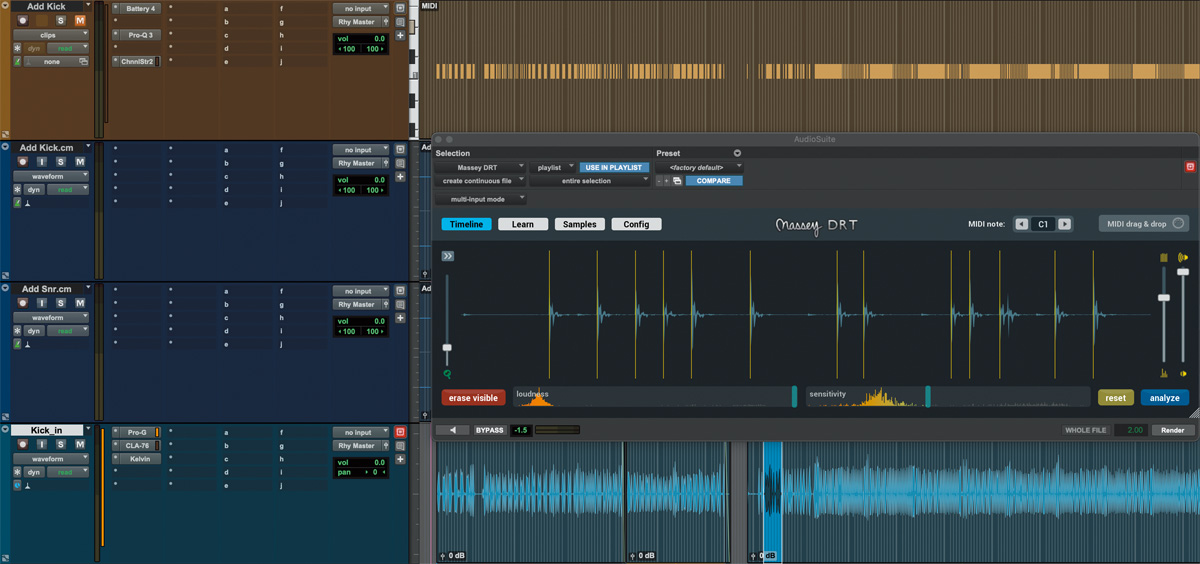Open the Preset menu arrow
The height and width of the screenshot is (564, 1200).
(737, 153)
